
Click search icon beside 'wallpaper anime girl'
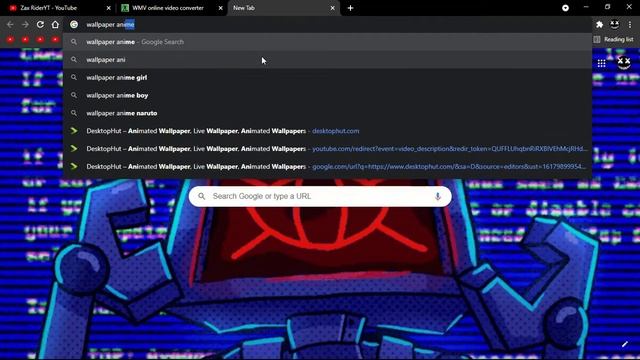click(x=74, y=78)
